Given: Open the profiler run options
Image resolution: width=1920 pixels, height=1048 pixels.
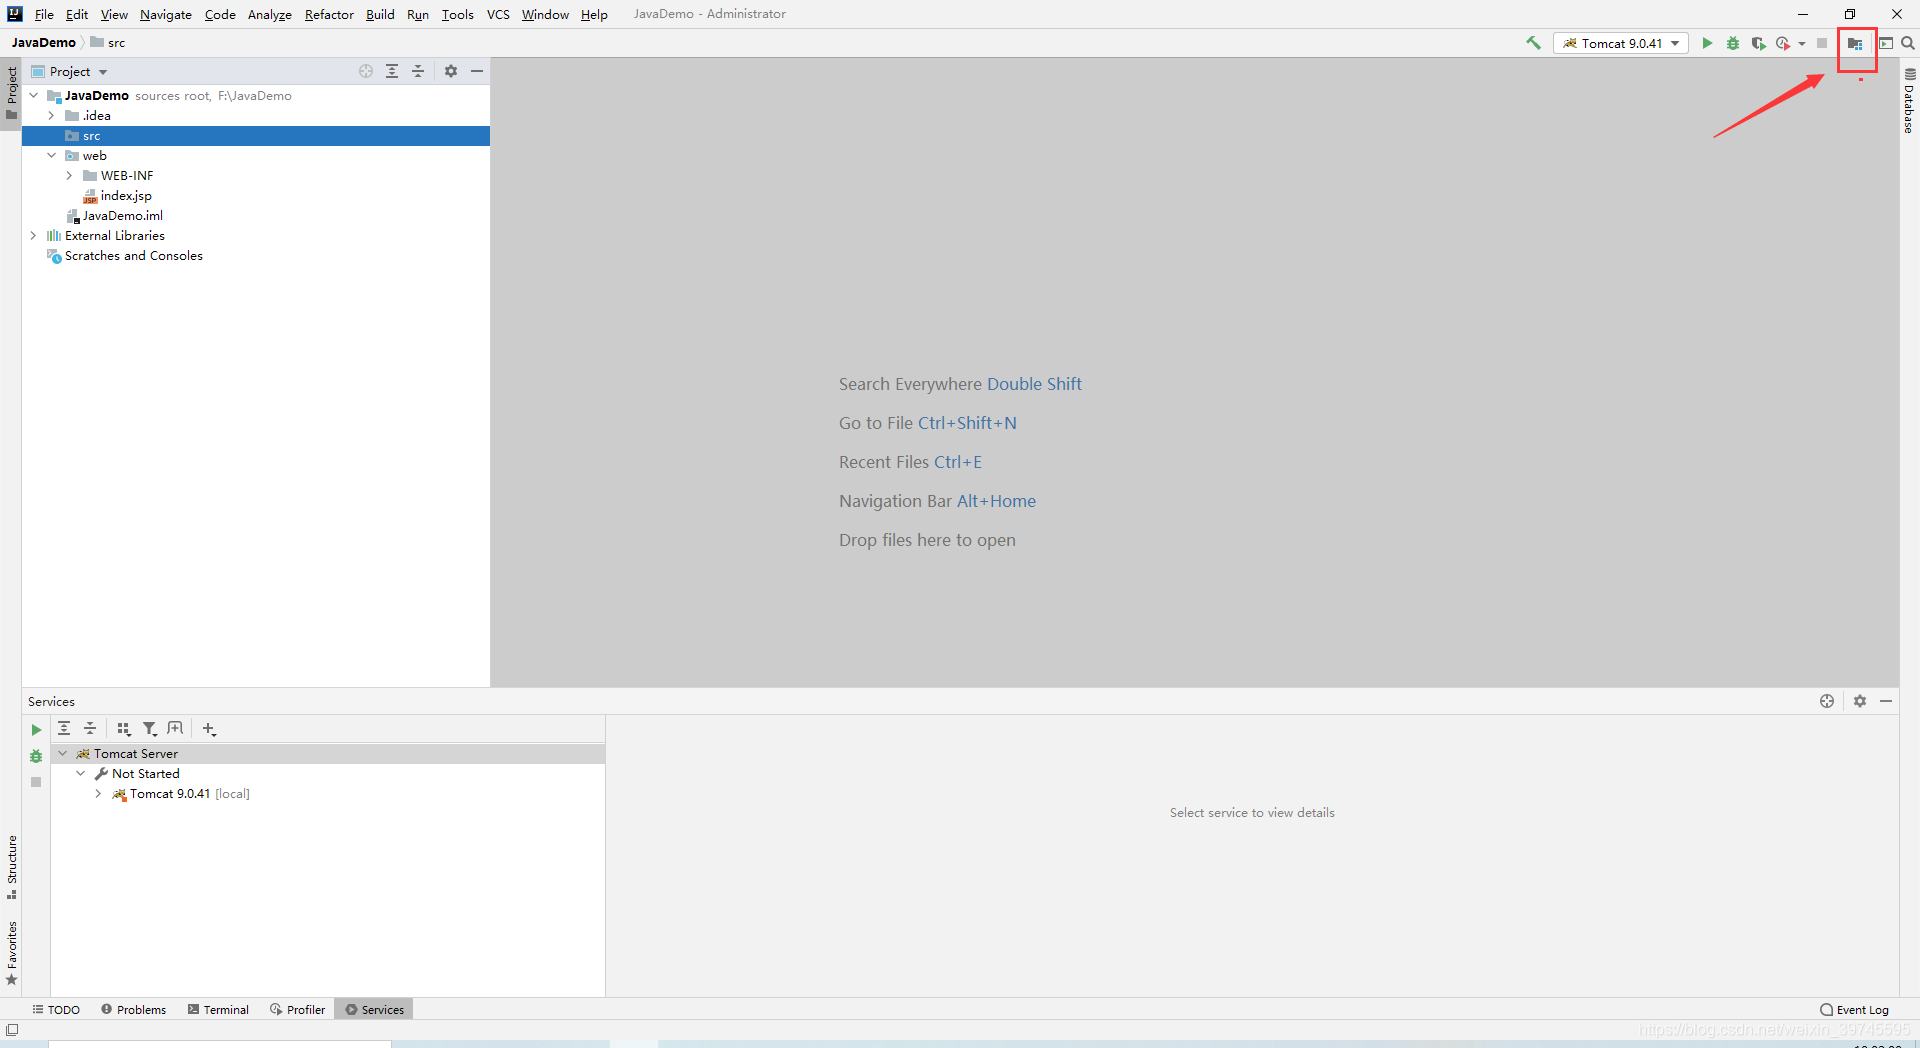Looking at the screenshot, I should (x=1785, y=43).
